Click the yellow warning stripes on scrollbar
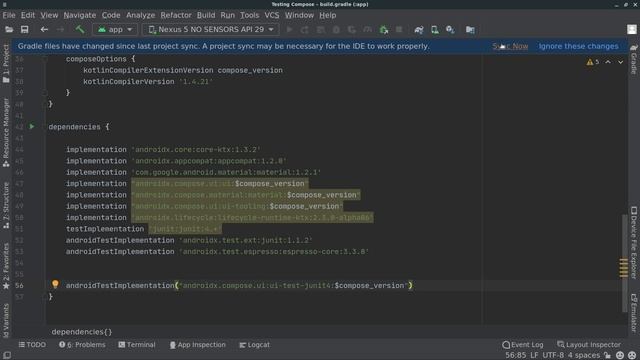The height and width of the screenshot is (360, 640). click(623, 268)
